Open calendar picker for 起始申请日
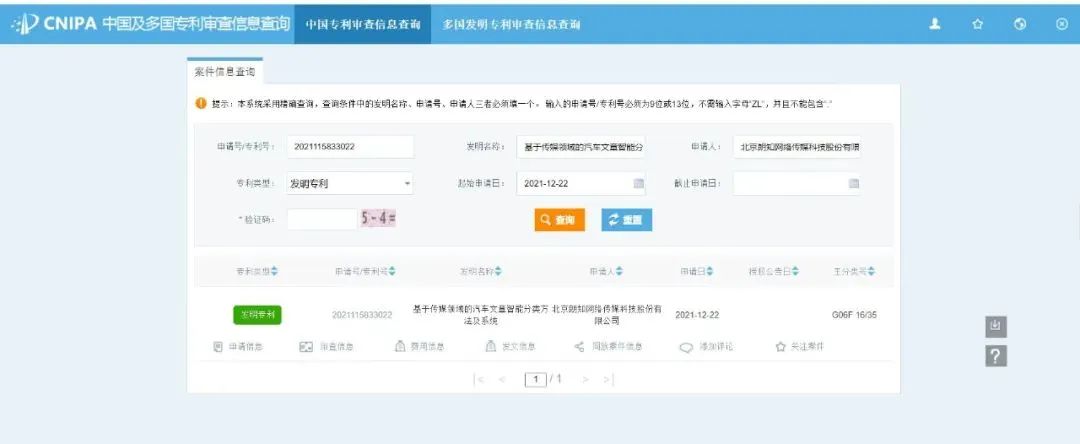Screen dimensions: 1080x444 point(638,184)
